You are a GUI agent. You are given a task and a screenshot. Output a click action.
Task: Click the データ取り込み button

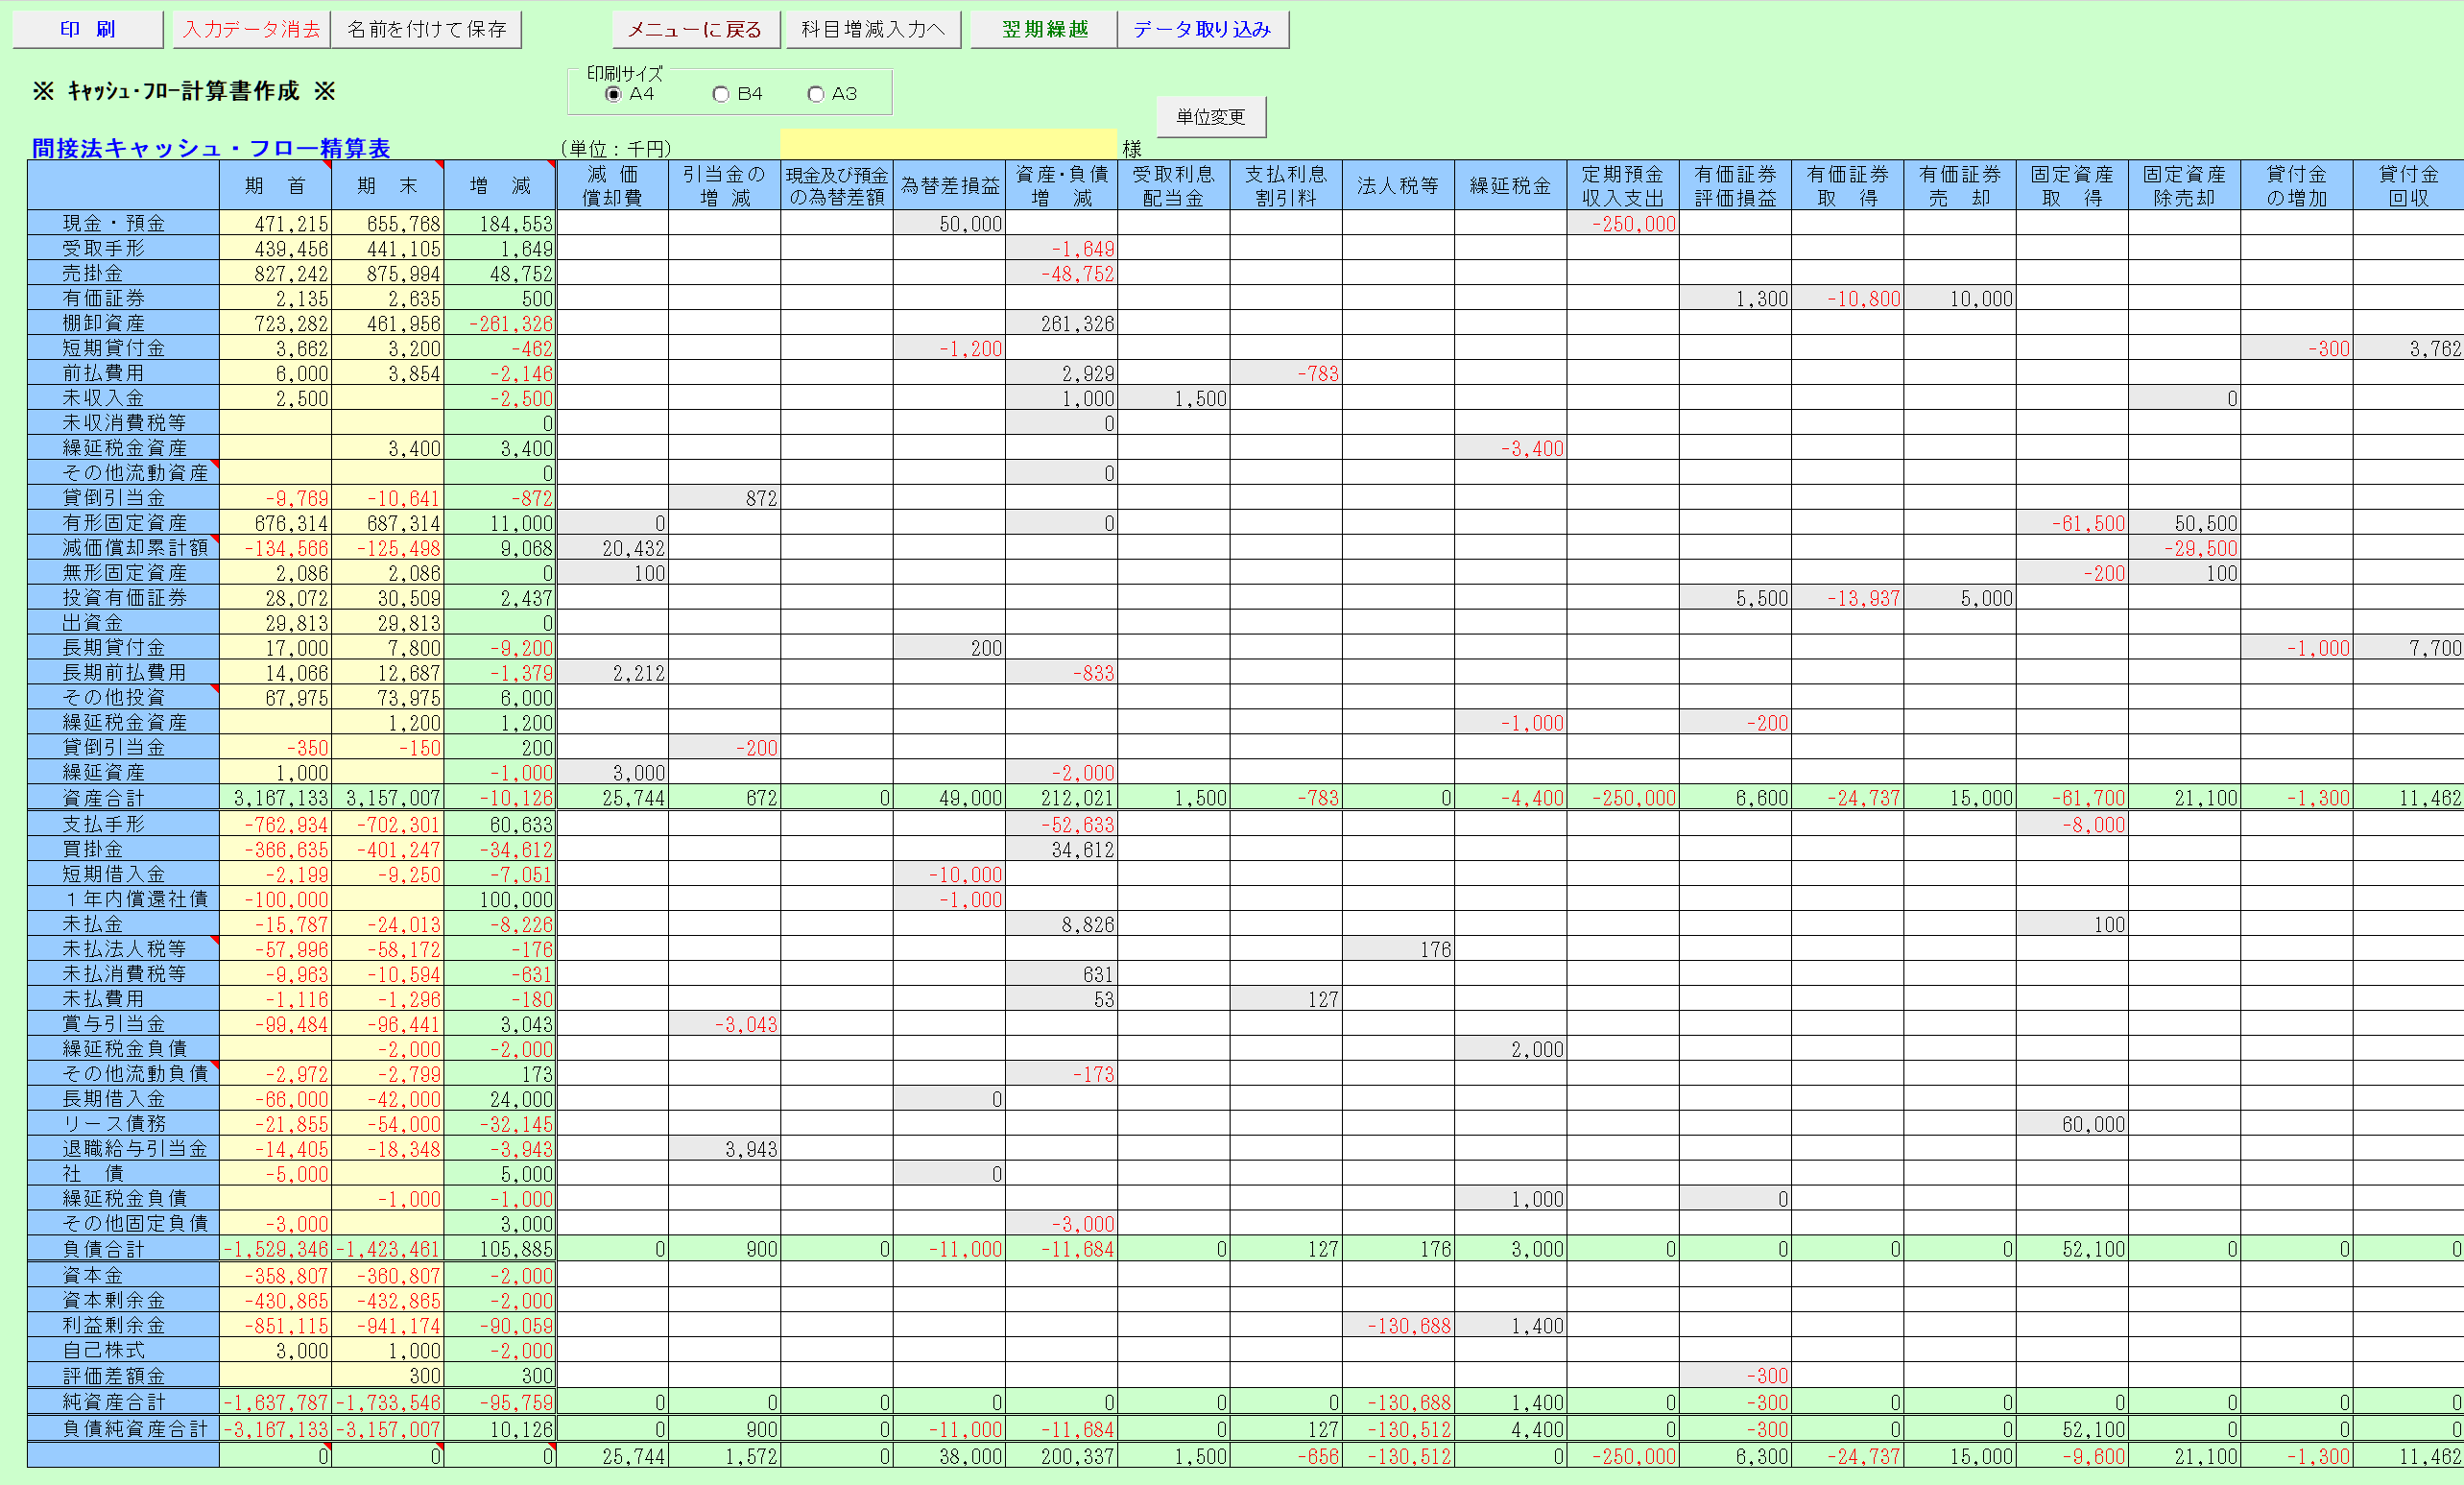tap(1202, 29)
